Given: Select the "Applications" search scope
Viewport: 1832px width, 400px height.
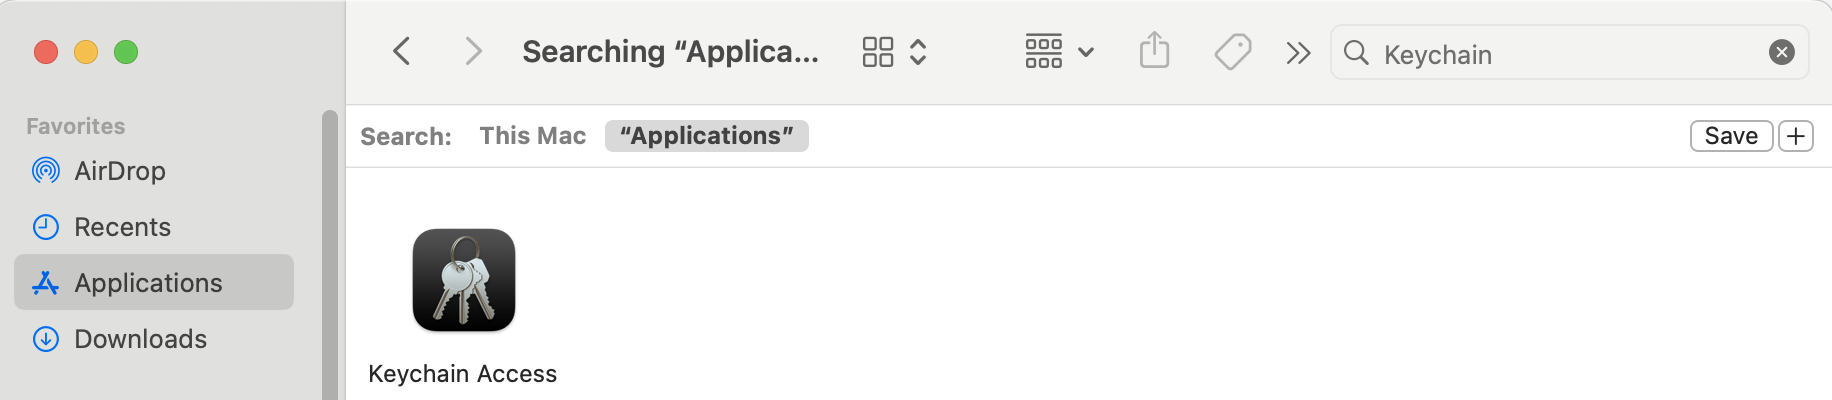Looking at the screenshot, I should coord(707,136).
